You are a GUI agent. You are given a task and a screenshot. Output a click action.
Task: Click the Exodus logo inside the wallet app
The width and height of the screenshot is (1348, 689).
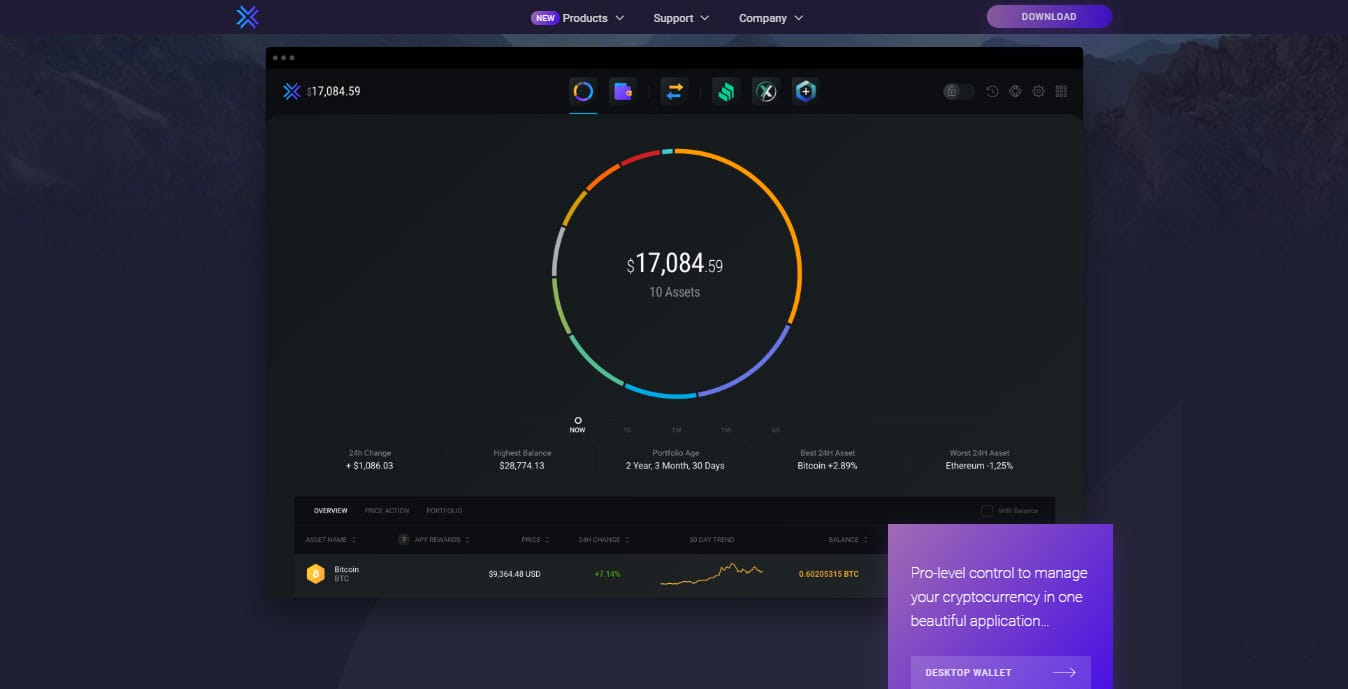click(291, 91)
